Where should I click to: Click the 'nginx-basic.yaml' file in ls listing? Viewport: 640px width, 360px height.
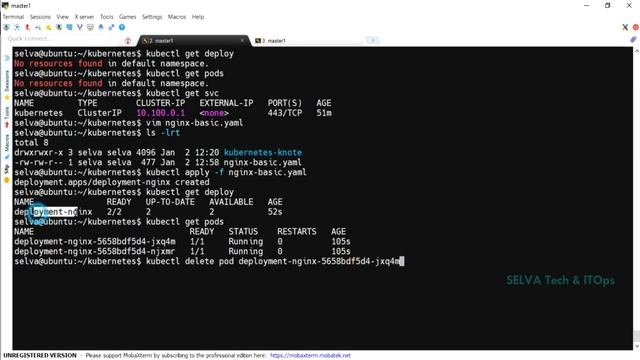263,162
